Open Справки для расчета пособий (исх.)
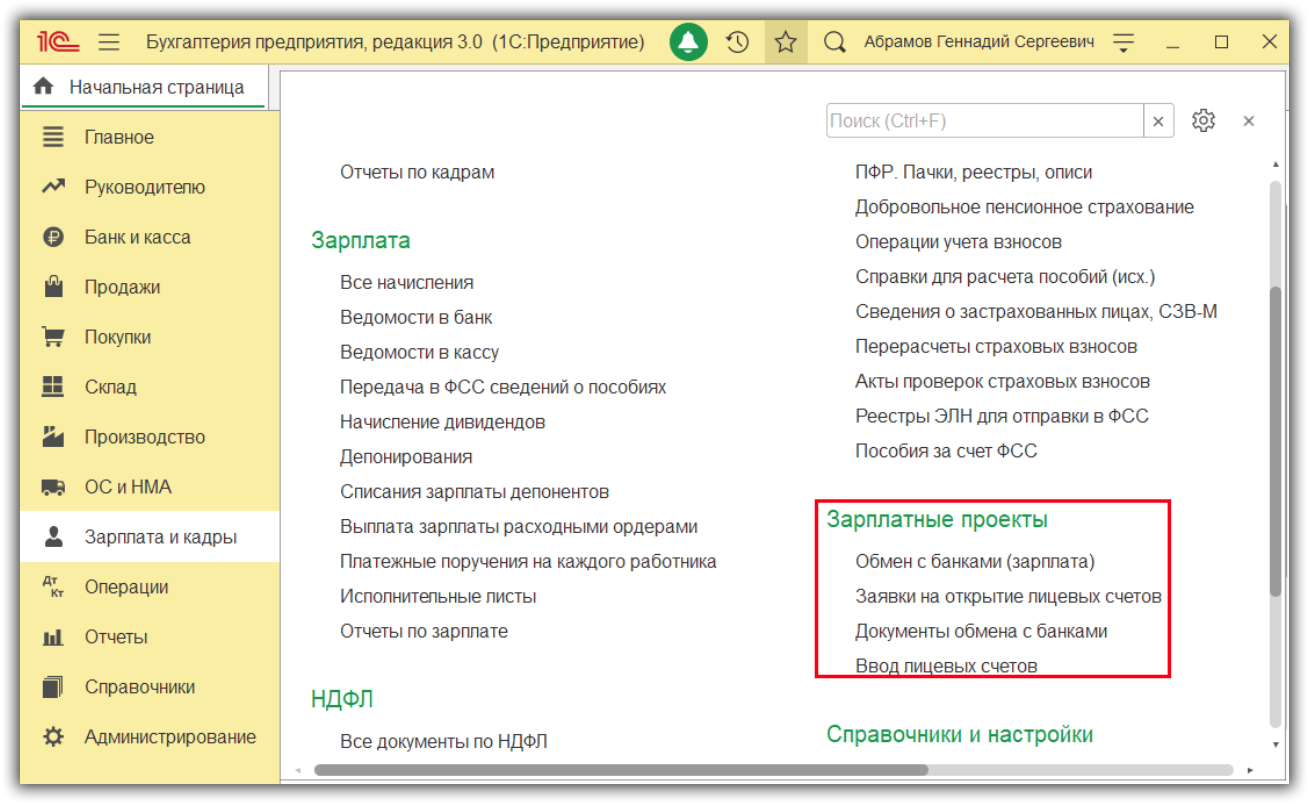This screenshot has height=804, width=1309. (x=1005, y=277)
